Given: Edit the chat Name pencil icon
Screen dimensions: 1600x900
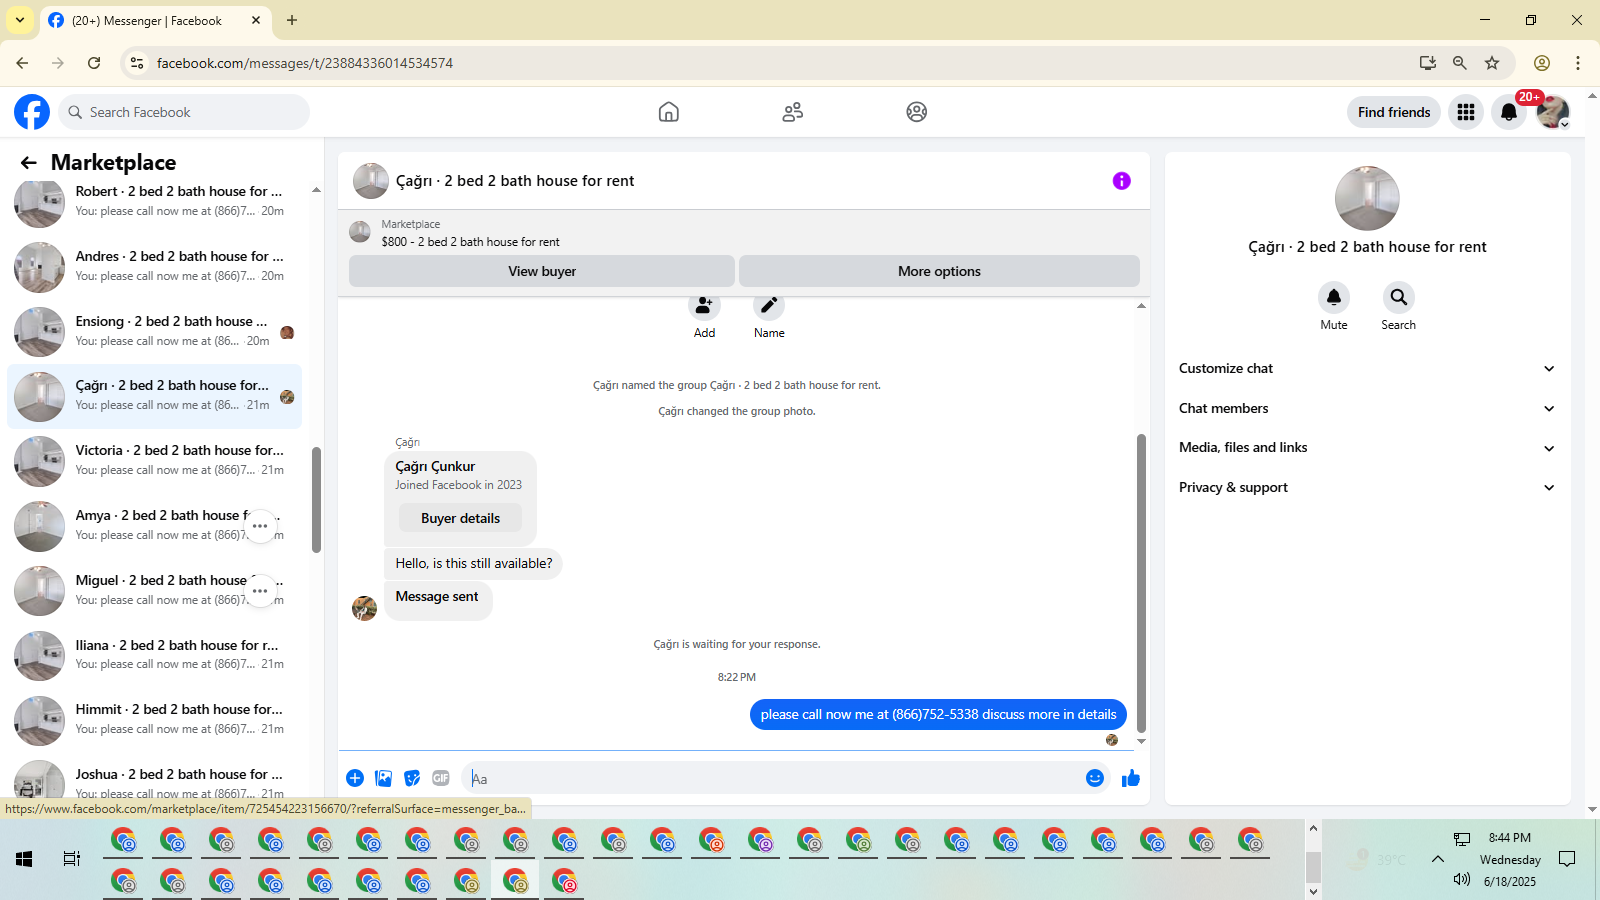Looking at the screenshot, I should point(769,306).
